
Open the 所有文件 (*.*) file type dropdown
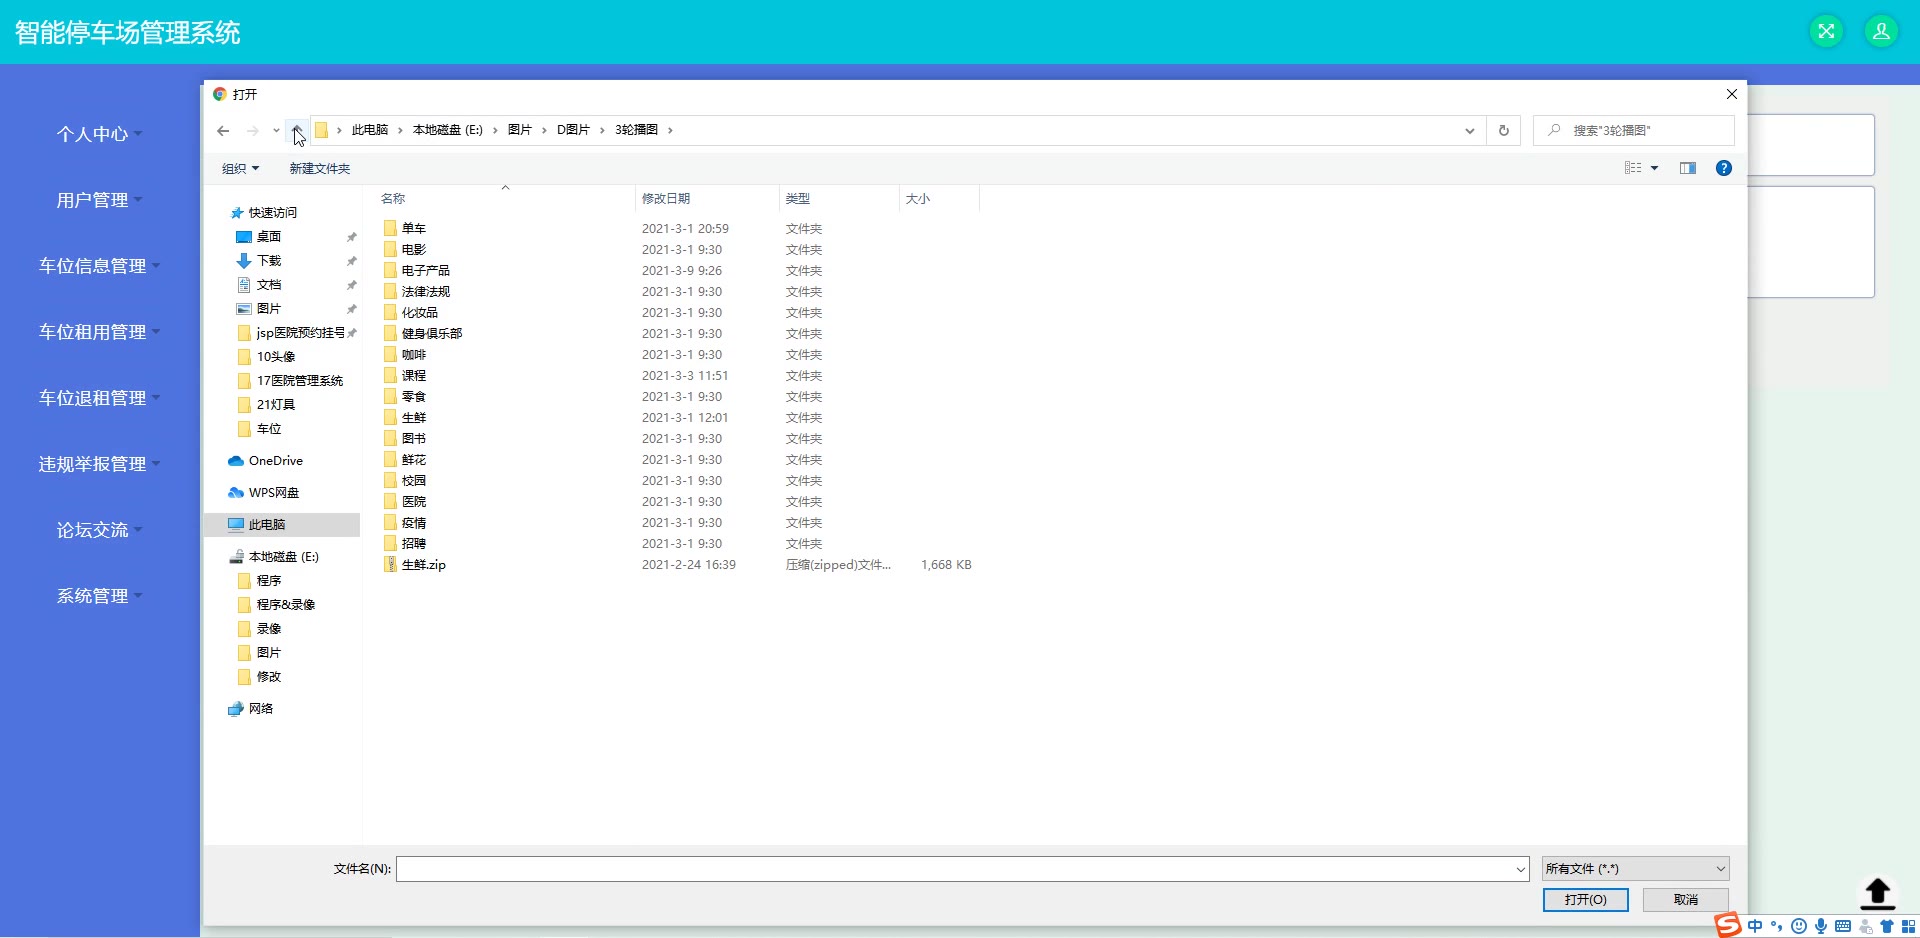point(1635,869)
